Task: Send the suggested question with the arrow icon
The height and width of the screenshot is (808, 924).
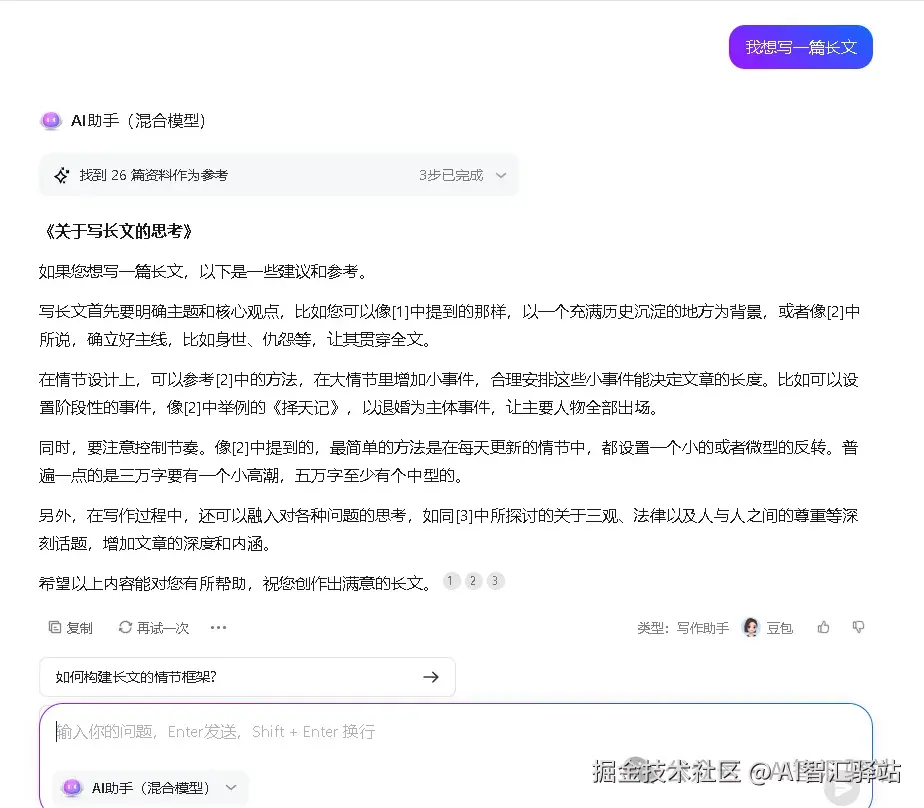Action: [x=431, y=677]
